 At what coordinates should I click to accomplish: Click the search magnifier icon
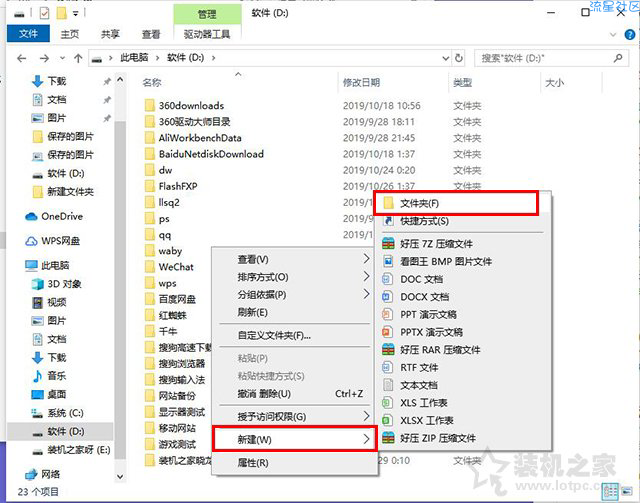(618, 58)
